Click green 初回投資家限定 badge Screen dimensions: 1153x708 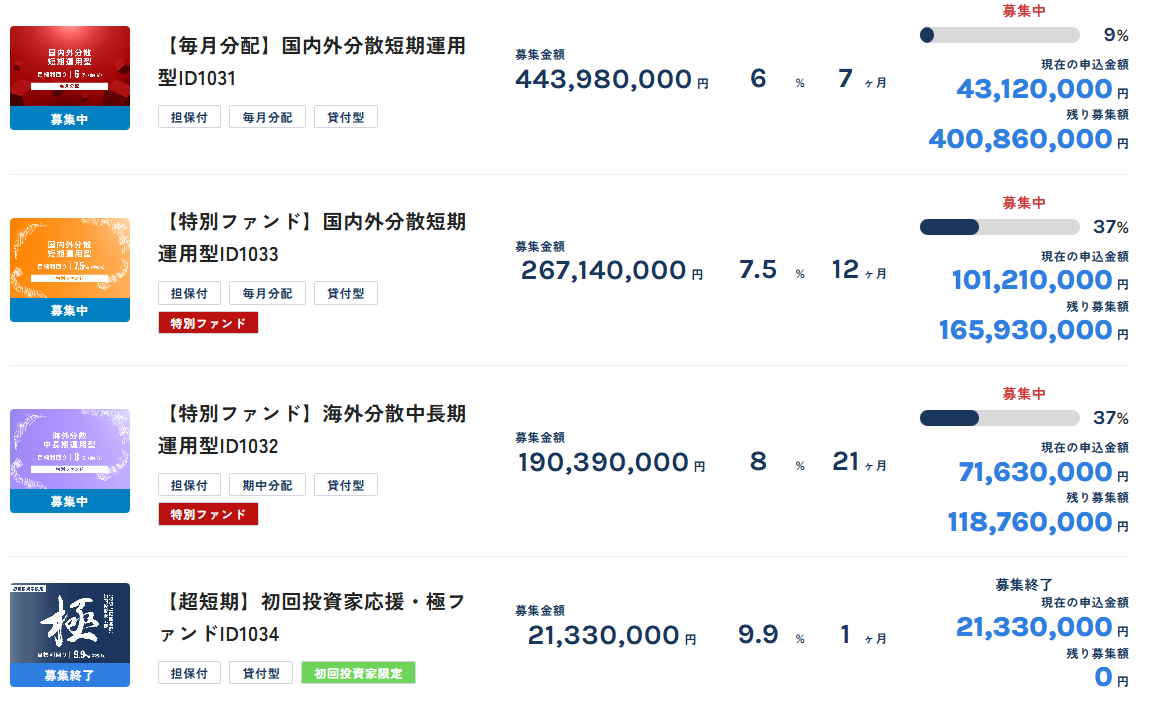coord(358,673)
